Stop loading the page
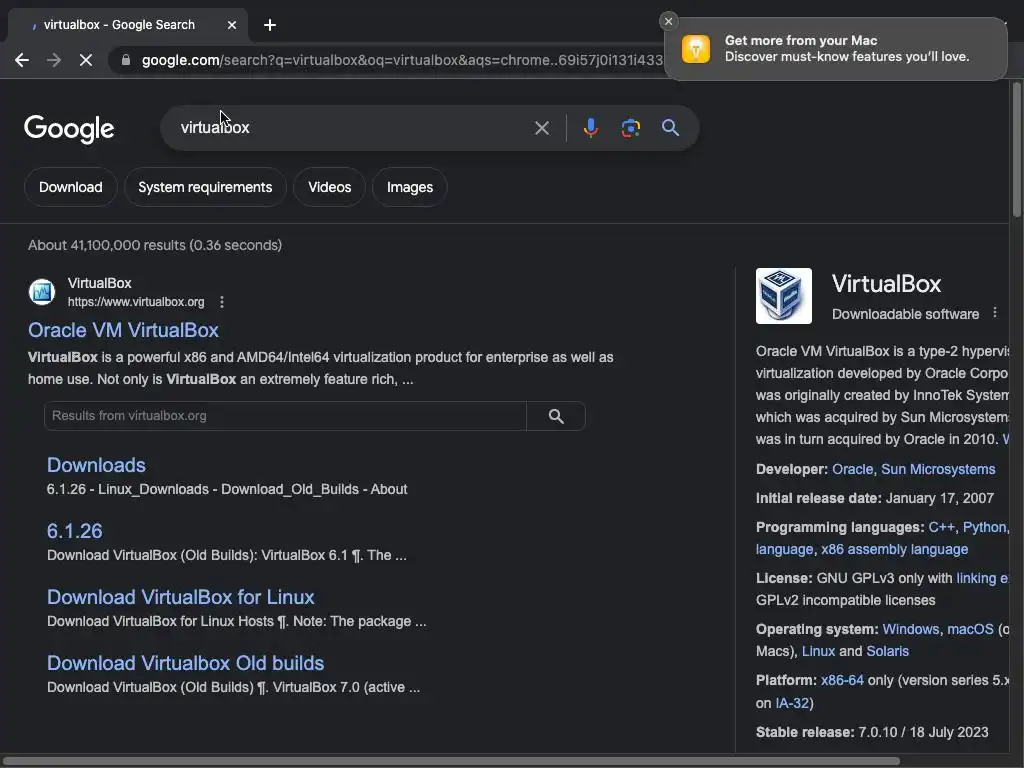Screen dimensions: 1024x768 86,60
